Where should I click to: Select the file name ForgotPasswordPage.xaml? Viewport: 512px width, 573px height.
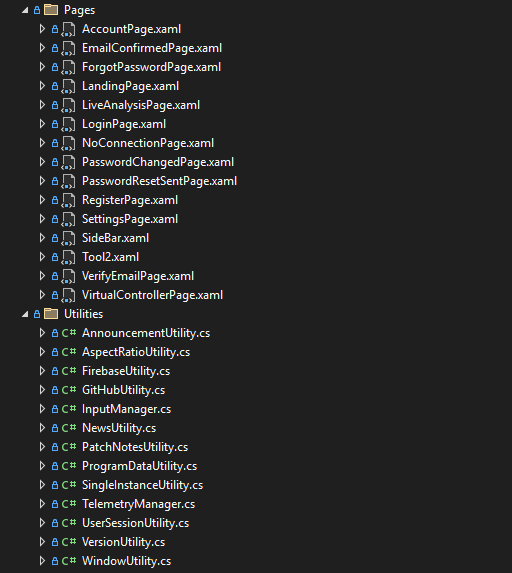click(x=151, y=67)
